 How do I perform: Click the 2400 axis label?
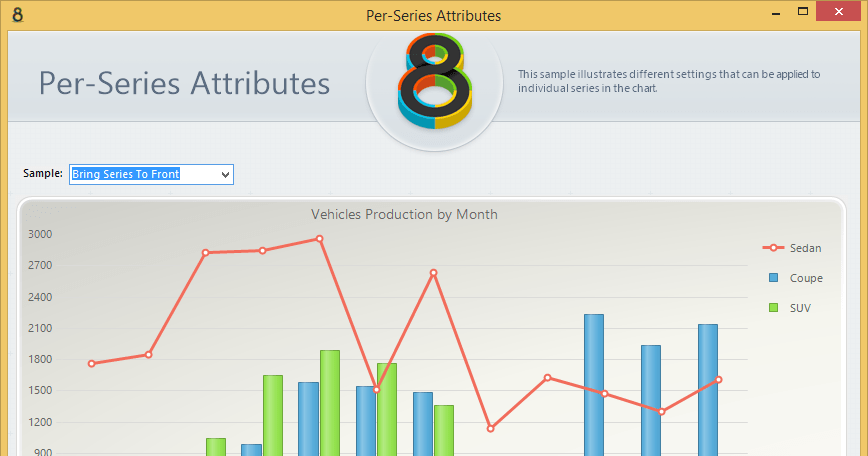(x=40, y=297)
